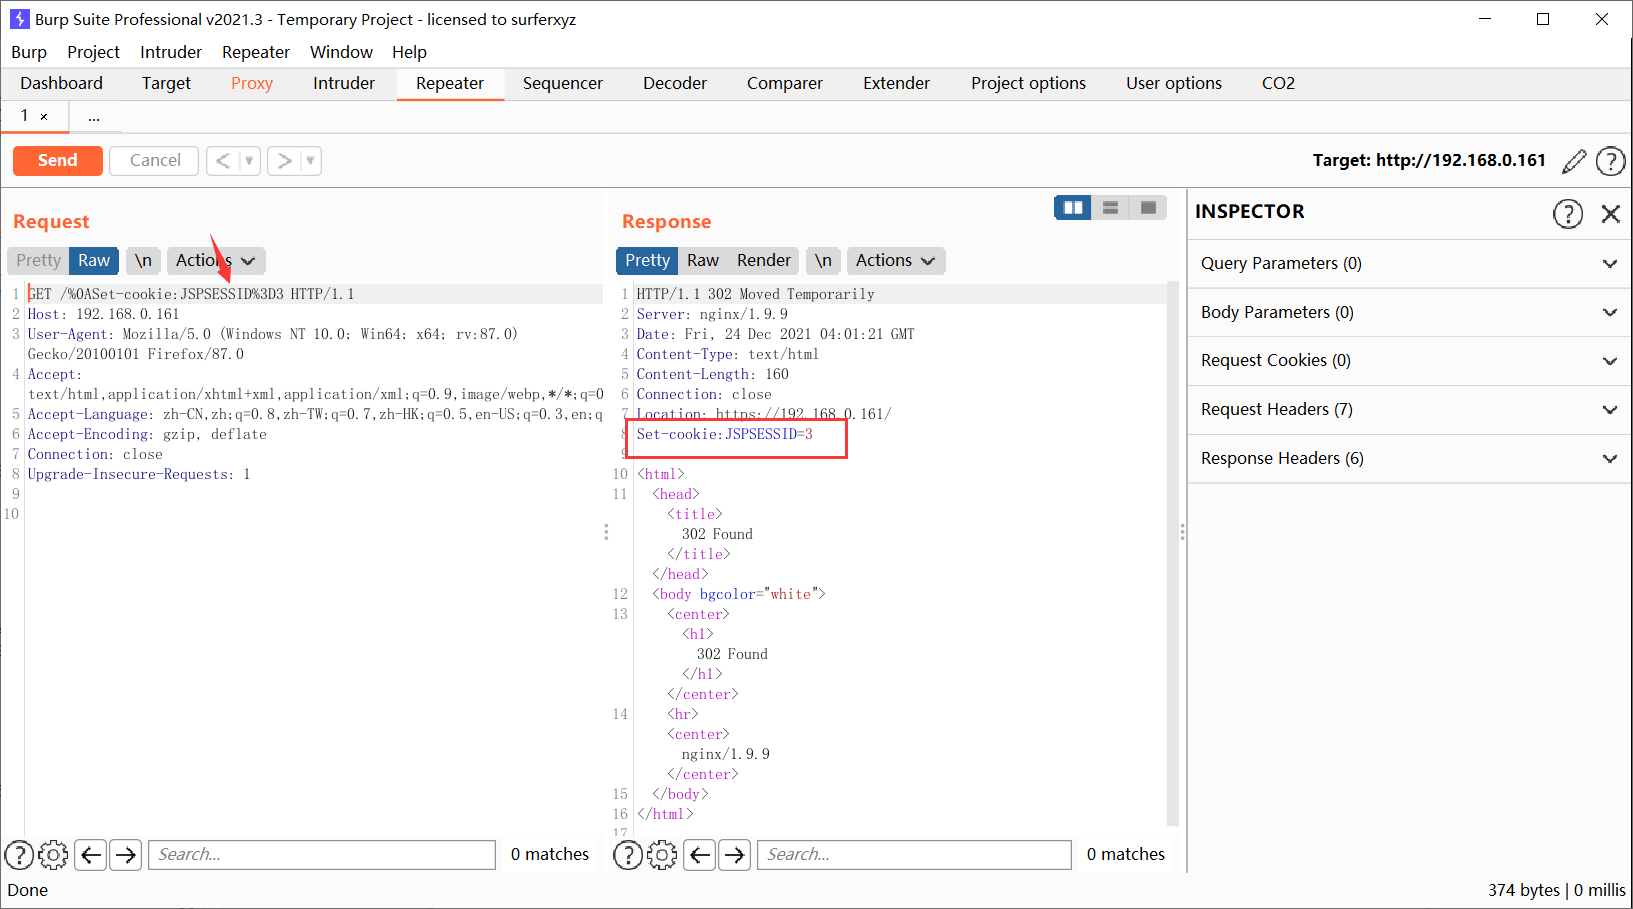Go to next response search match
Screen dimensions: 1633x909
tap(735, 855)
